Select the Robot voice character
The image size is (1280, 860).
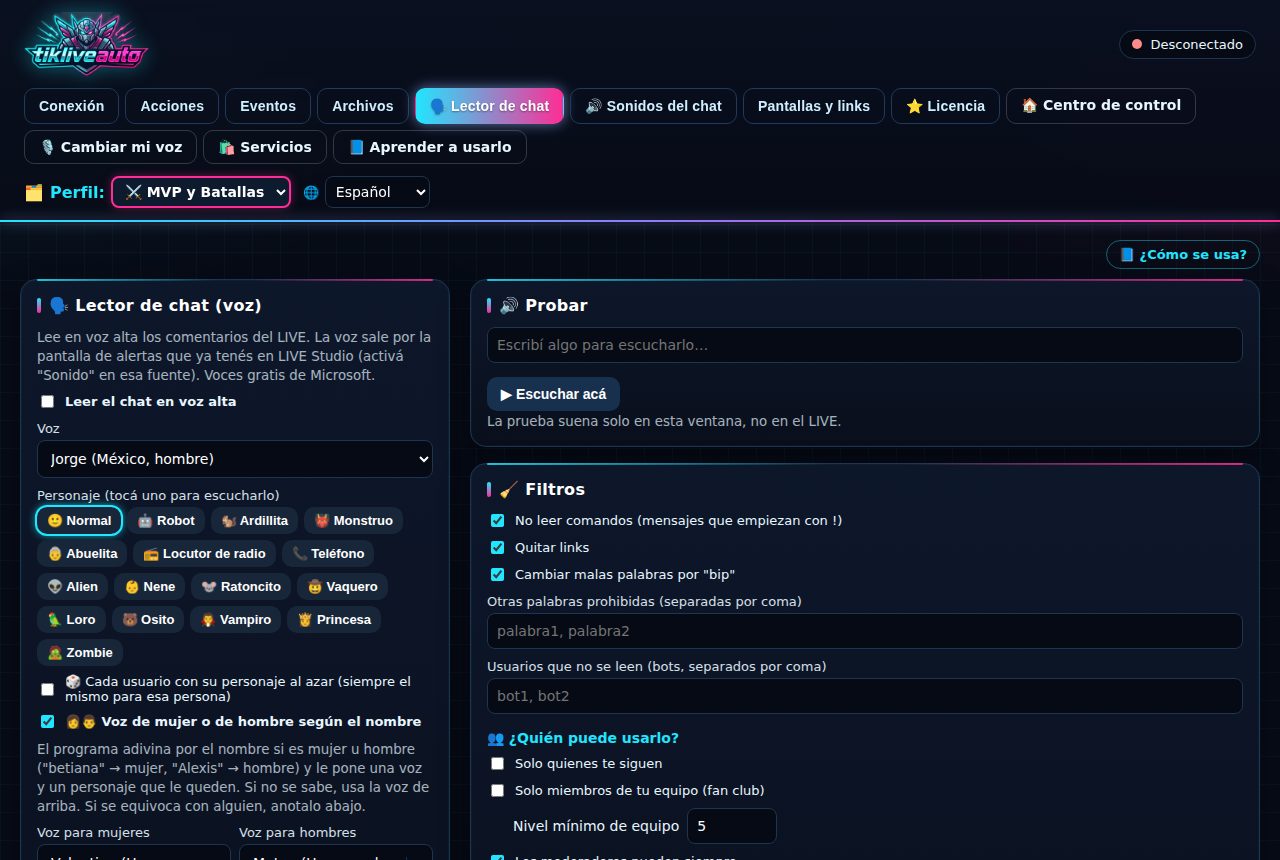click(x=166, y=520)
